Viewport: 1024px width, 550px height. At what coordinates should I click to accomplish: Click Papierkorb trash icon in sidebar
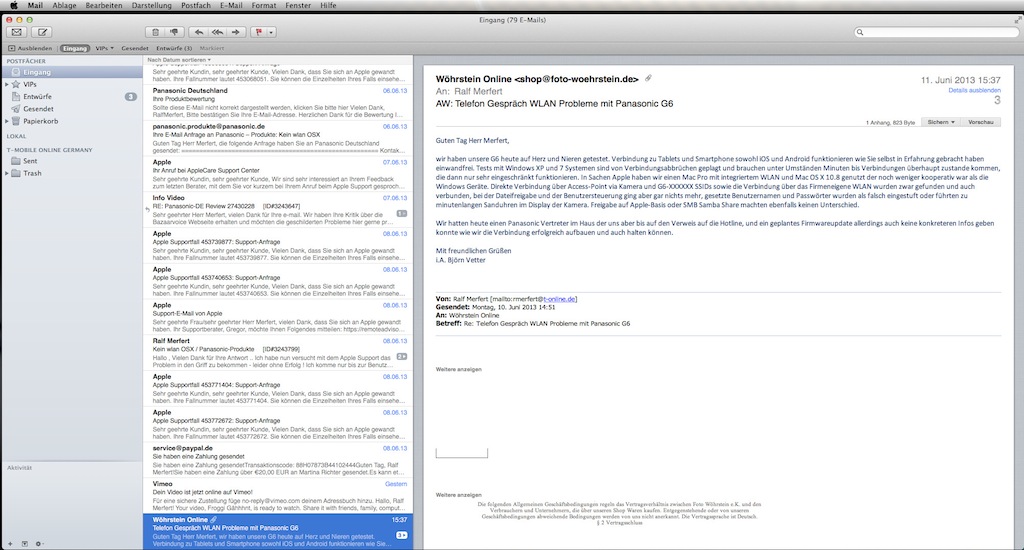(x=16, y=121)
